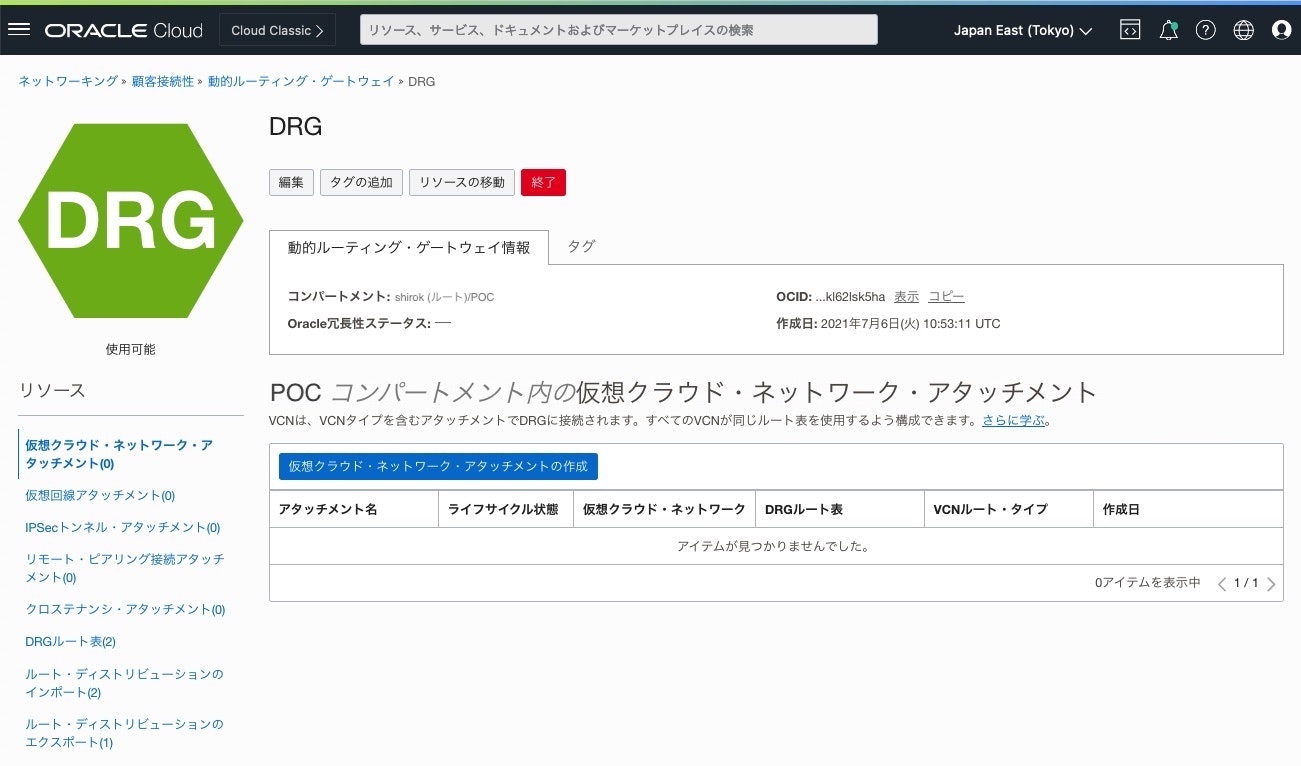Select the 動的ルーティング・ゲートウェイ情報 tab
Screen dimensions: 1301x766
pyautogui.click(x=409, y=247)
